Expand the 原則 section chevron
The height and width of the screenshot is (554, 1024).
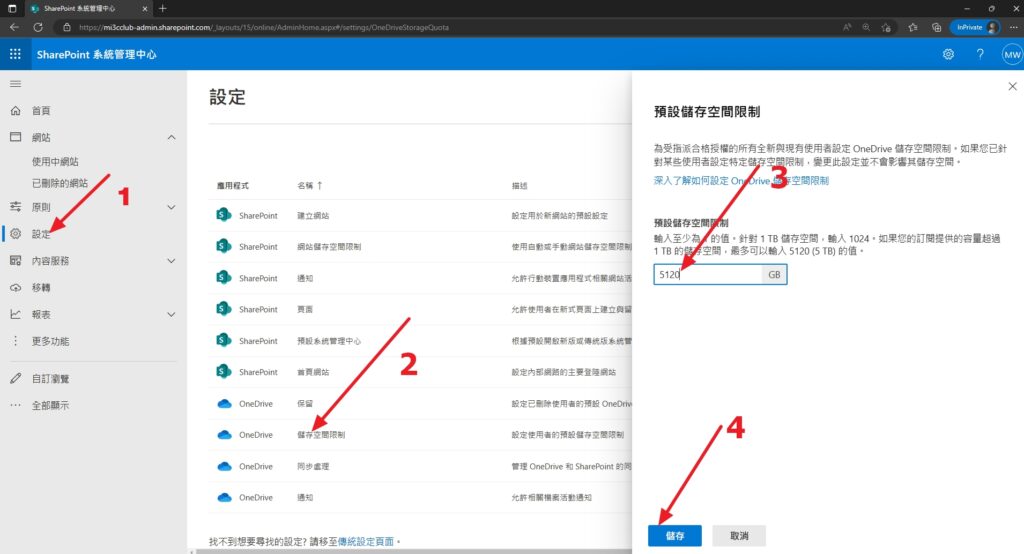tap(171, 207)
